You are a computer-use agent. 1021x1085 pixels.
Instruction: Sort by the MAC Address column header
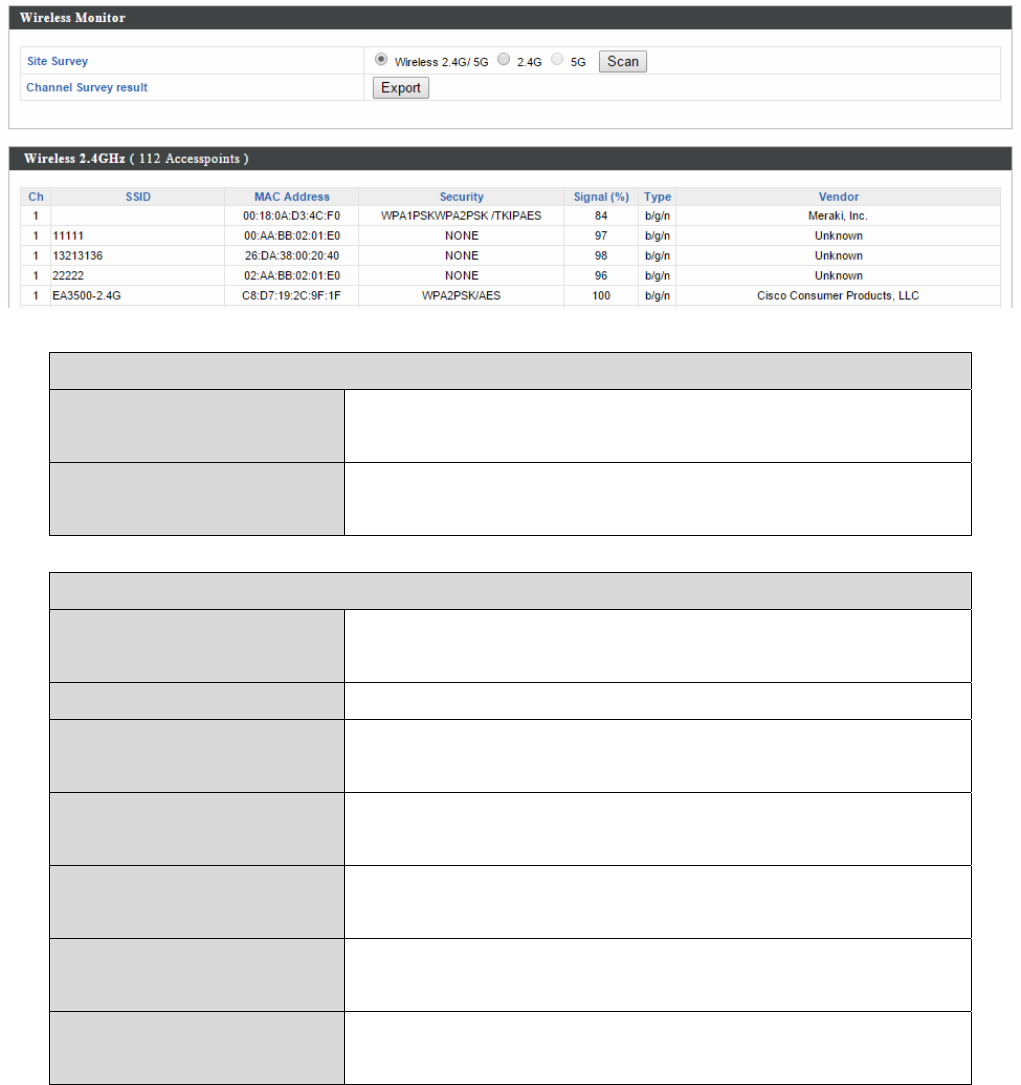pos(292,197)
